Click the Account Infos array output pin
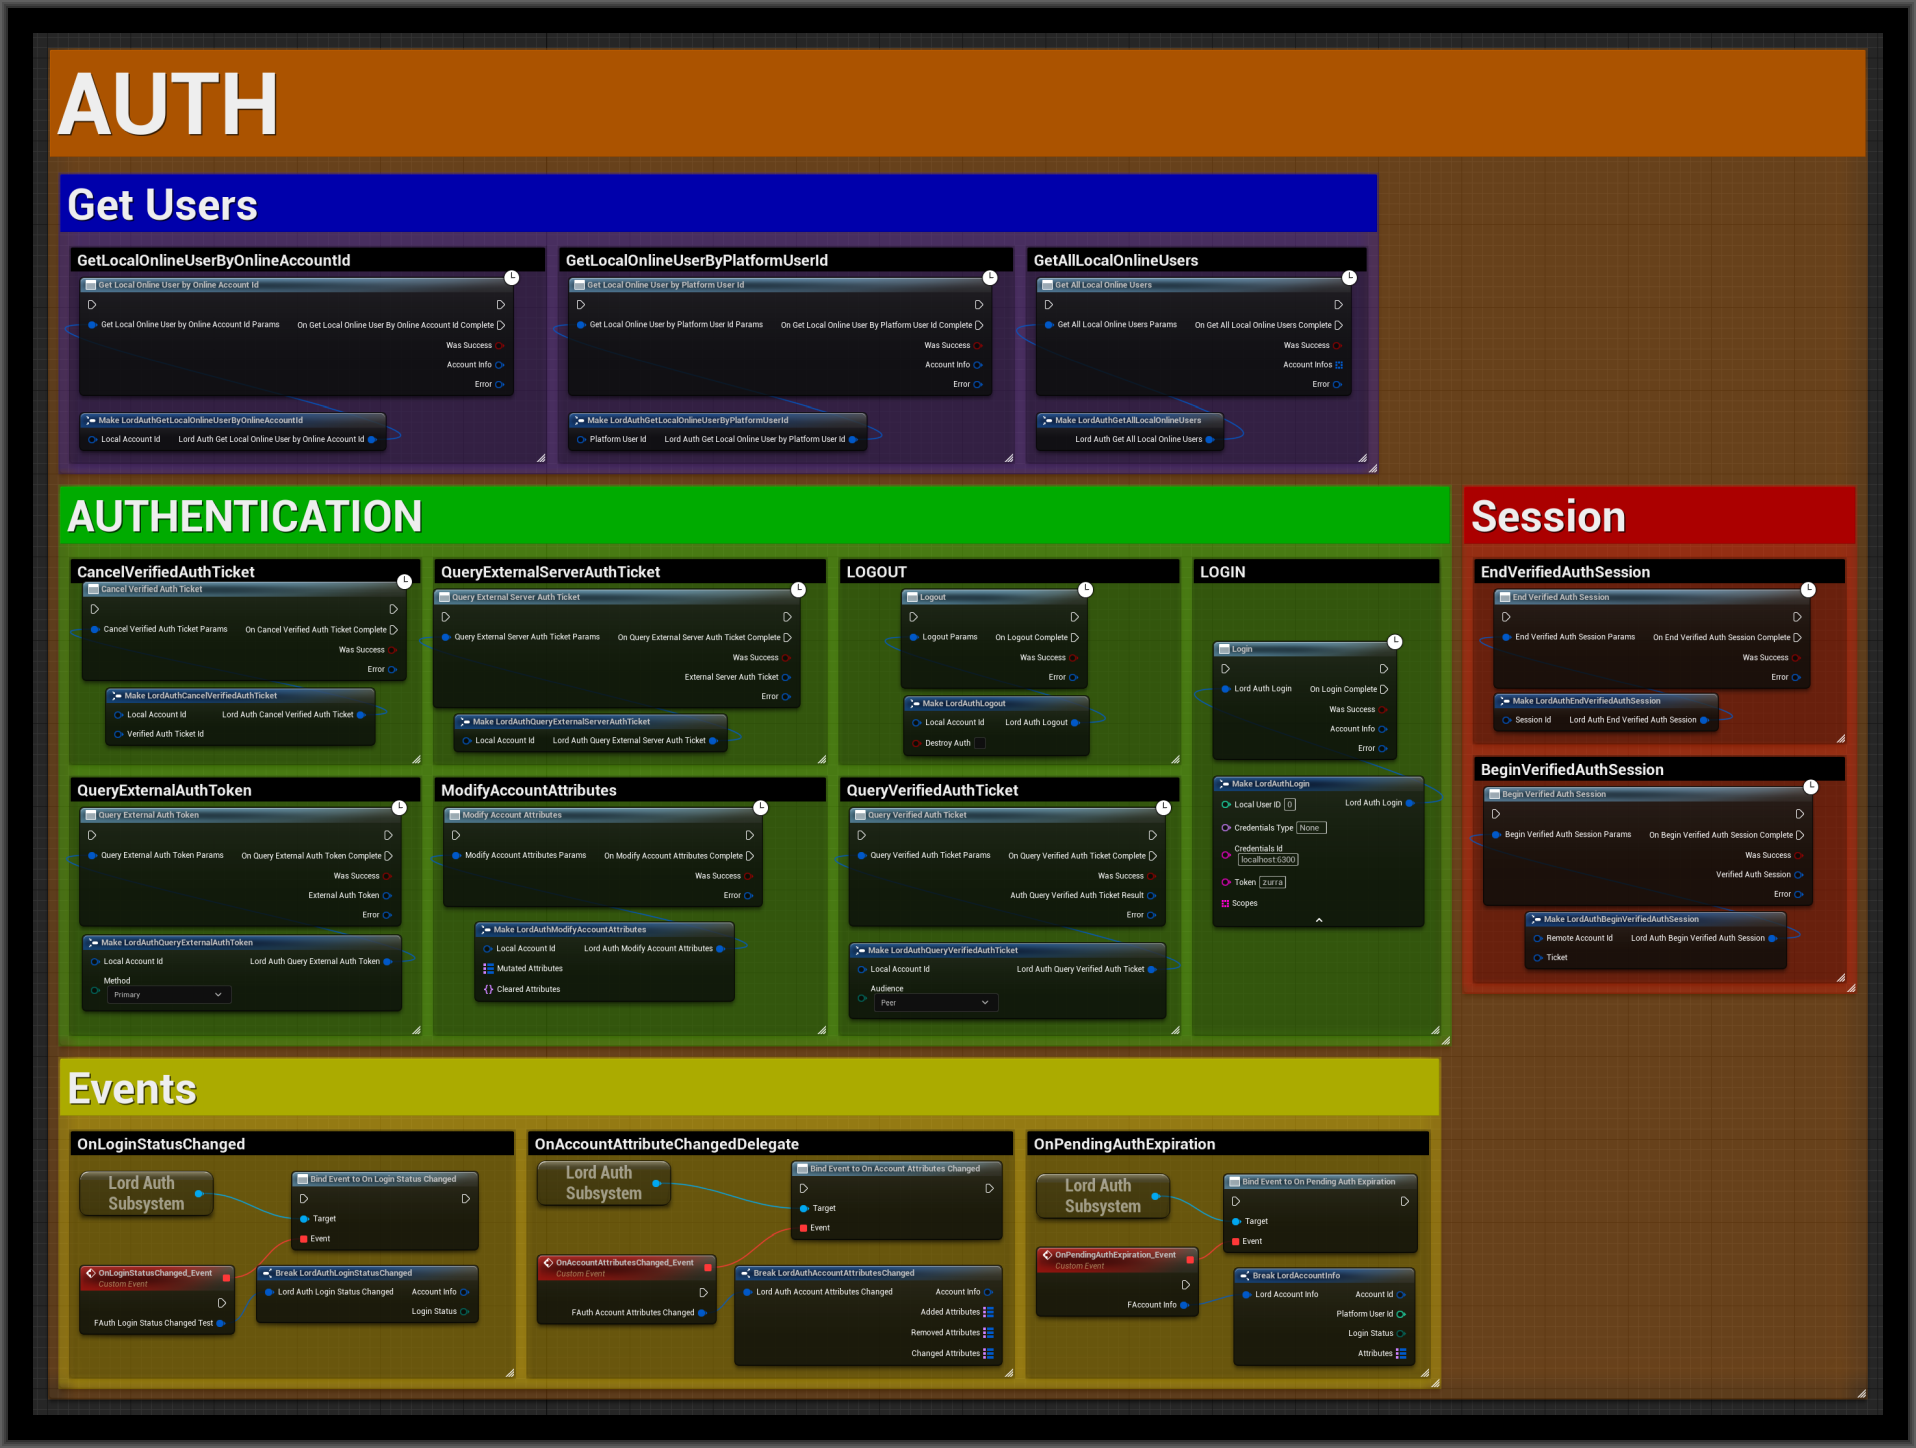This screenshot has width=1916, height=1448. (1339, 365)
